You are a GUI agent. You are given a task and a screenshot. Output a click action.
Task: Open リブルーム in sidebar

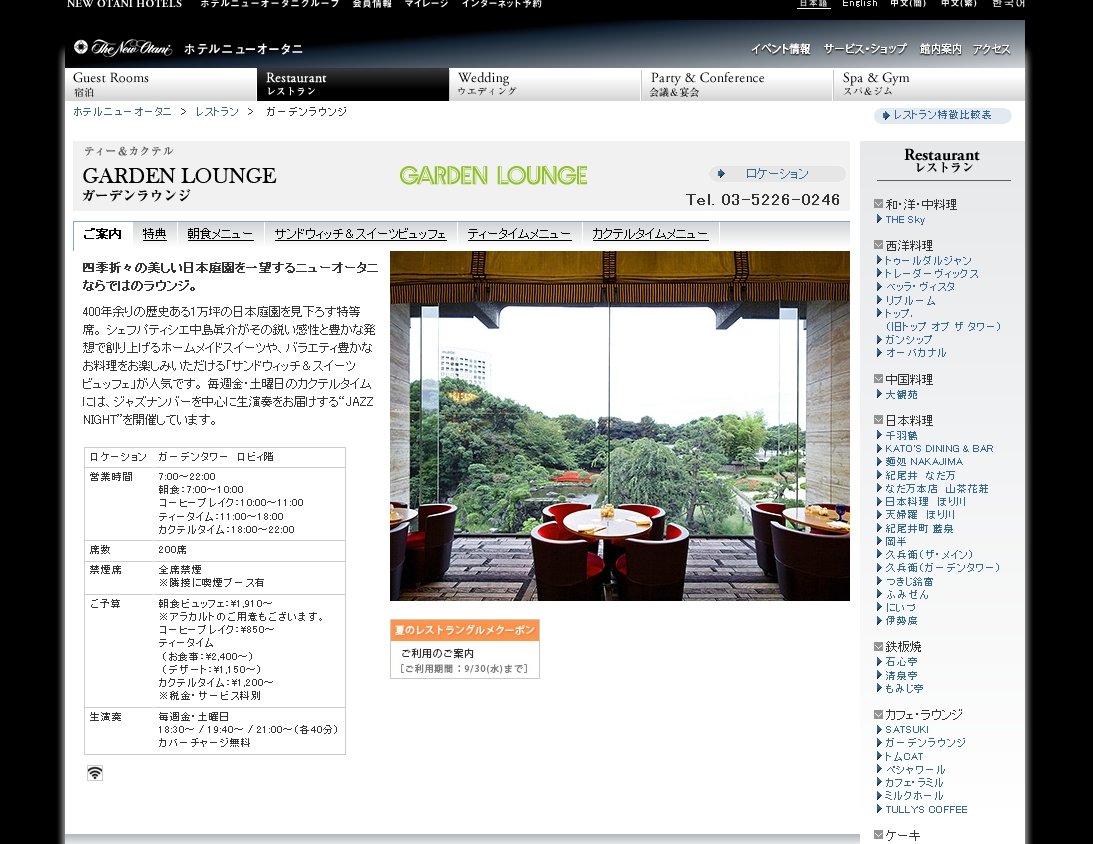[x=910, y=300]
